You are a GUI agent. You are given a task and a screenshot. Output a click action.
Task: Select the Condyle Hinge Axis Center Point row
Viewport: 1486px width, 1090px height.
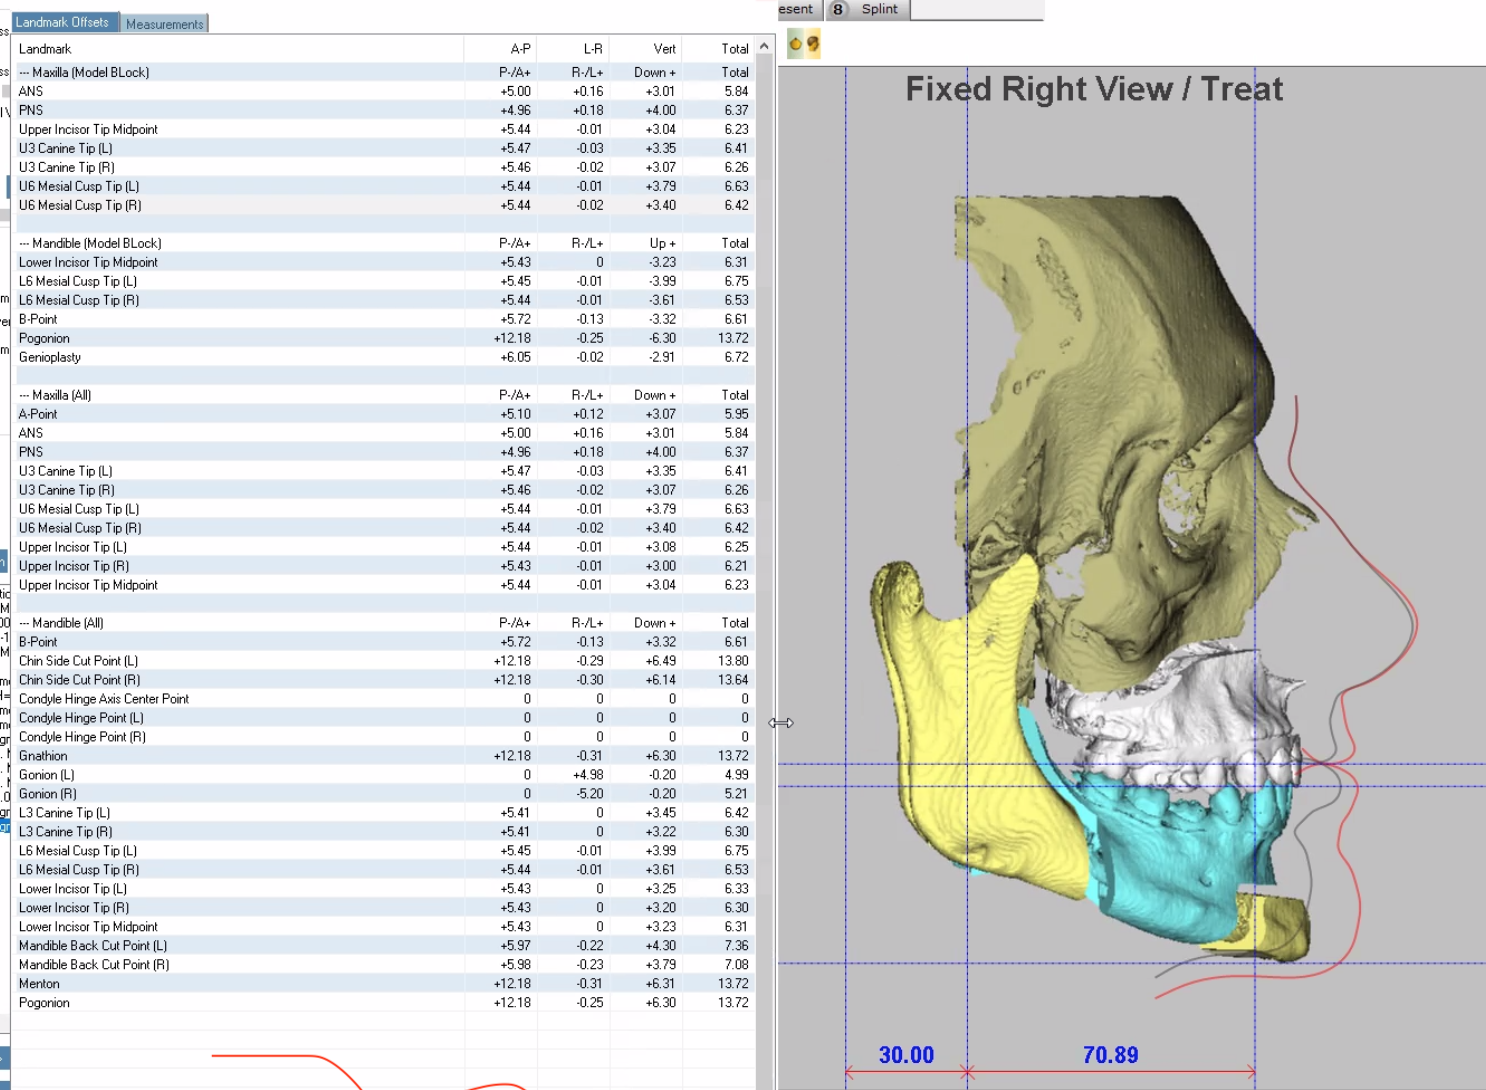coord(383,699)
